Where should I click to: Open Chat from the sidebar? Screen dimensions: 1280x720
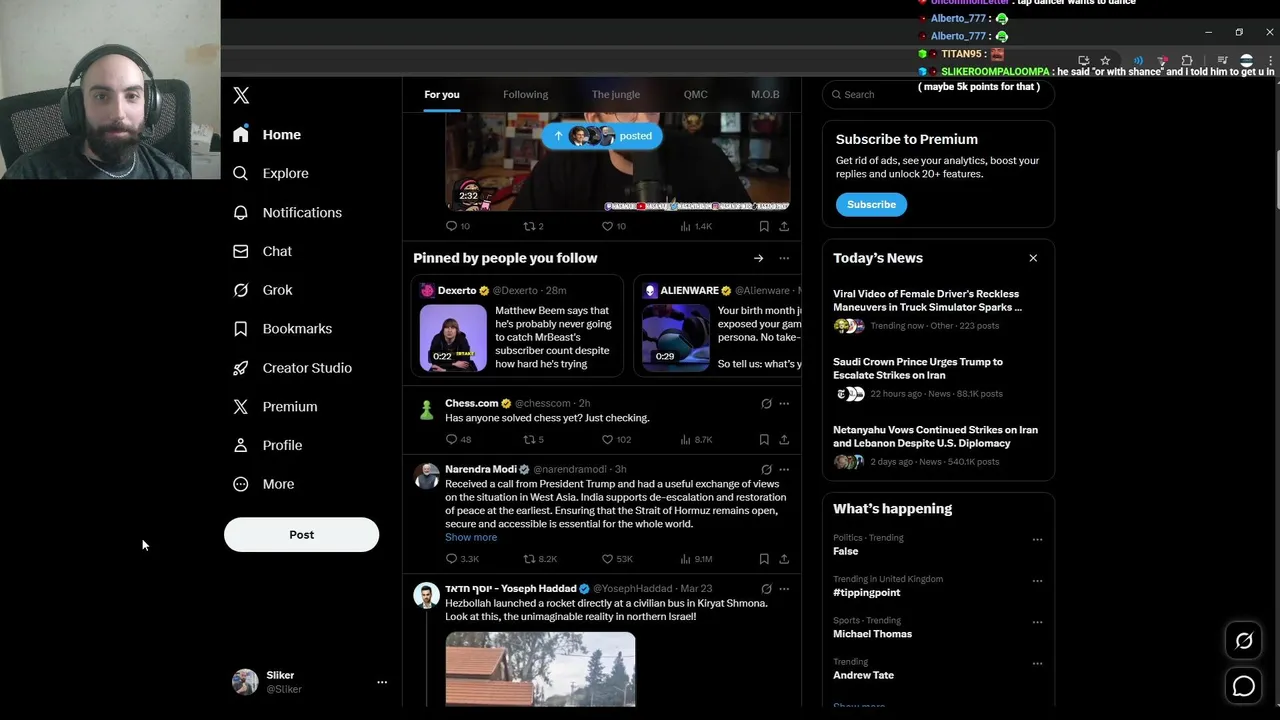[x=262, y=251]
